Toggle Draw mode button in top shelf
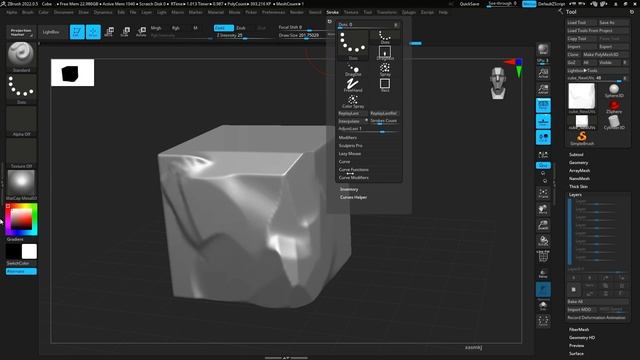 click(x=93, y=32)
